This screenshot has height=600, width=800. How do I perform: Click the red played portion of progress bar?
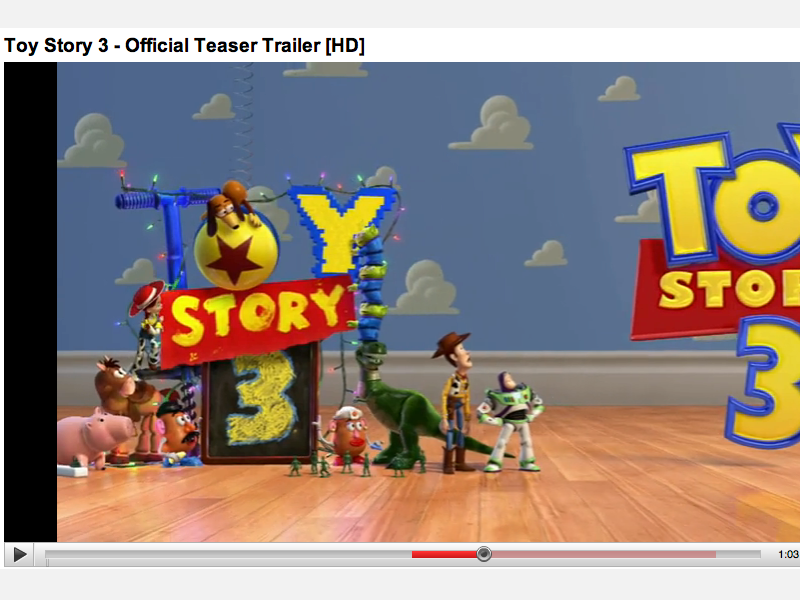tap(444, 555)
